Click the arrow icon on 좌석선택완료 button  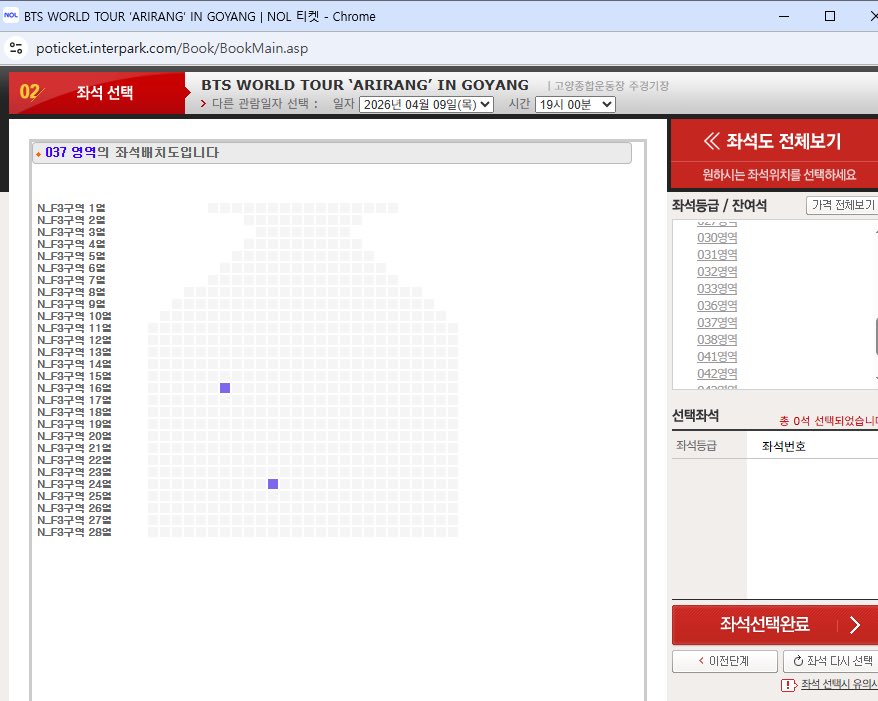[854, 624]
